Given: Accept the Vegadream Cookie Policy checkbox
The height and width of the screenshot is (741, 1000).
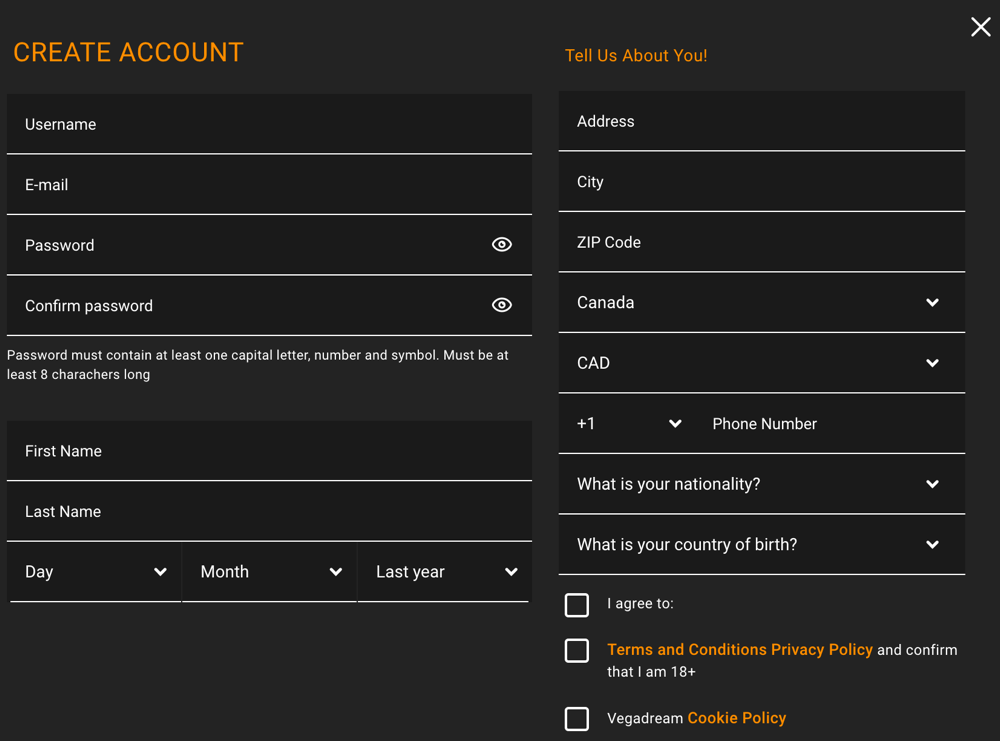Looking at the screenshot, I should pyautogui.click(x=577, y=719).
